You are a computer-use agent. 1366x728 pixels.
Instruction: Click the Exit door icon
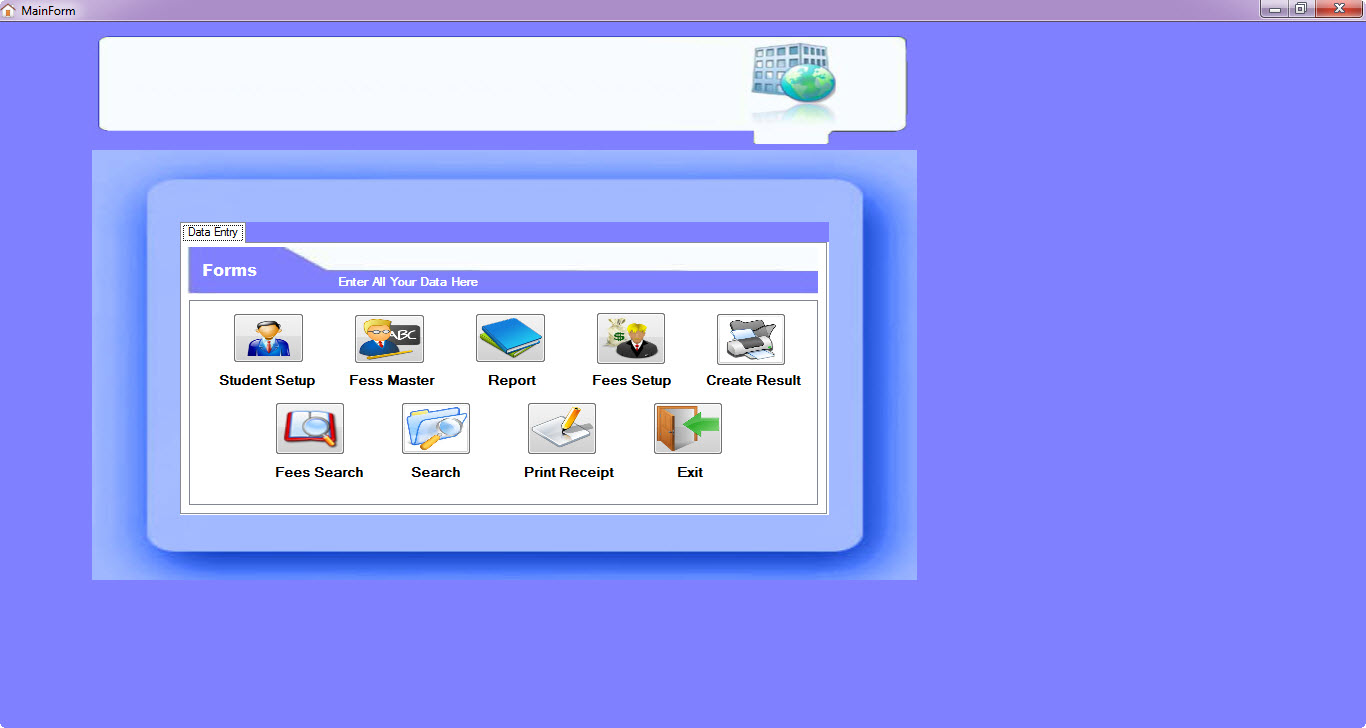(688, 428)
